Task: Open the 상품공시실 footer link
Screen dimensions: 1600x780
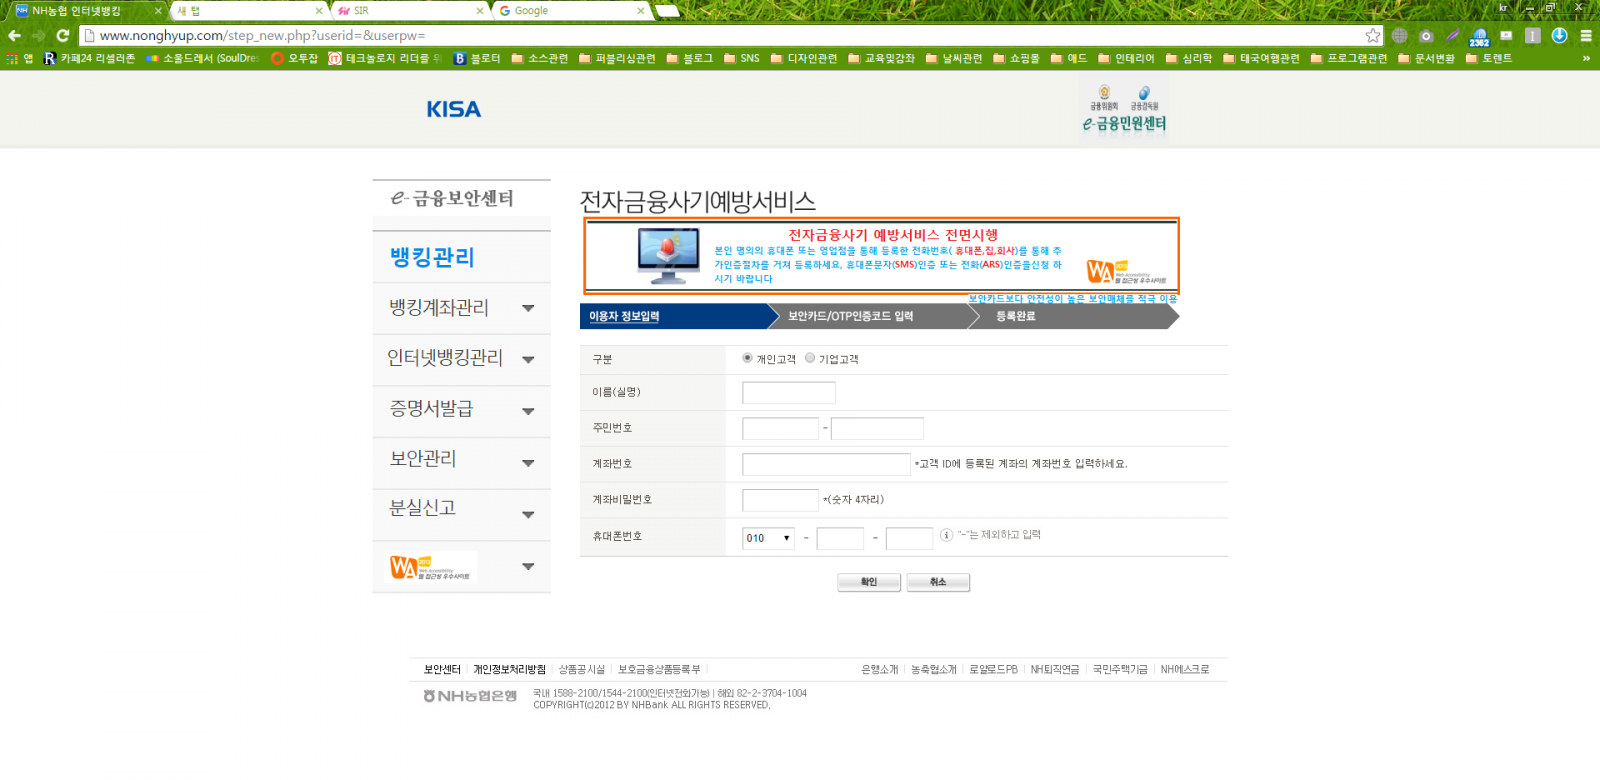Action: click(x=582, y=669)
